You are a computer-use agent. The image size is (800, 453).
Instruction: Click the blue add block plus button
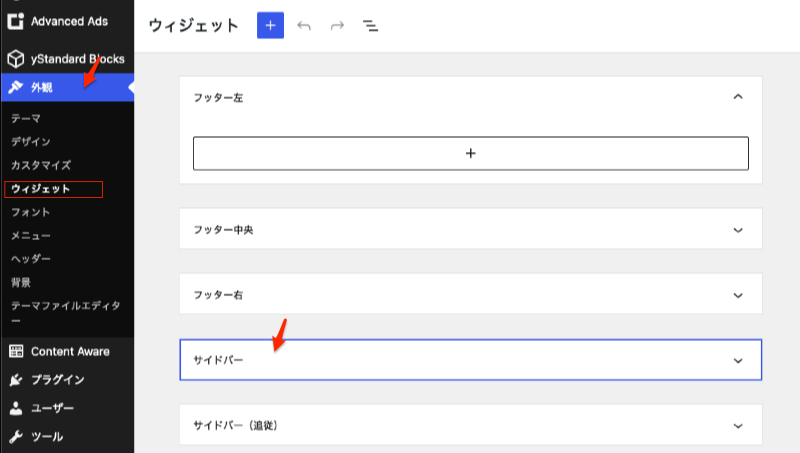pyautogui.click(x=270, y=26)
